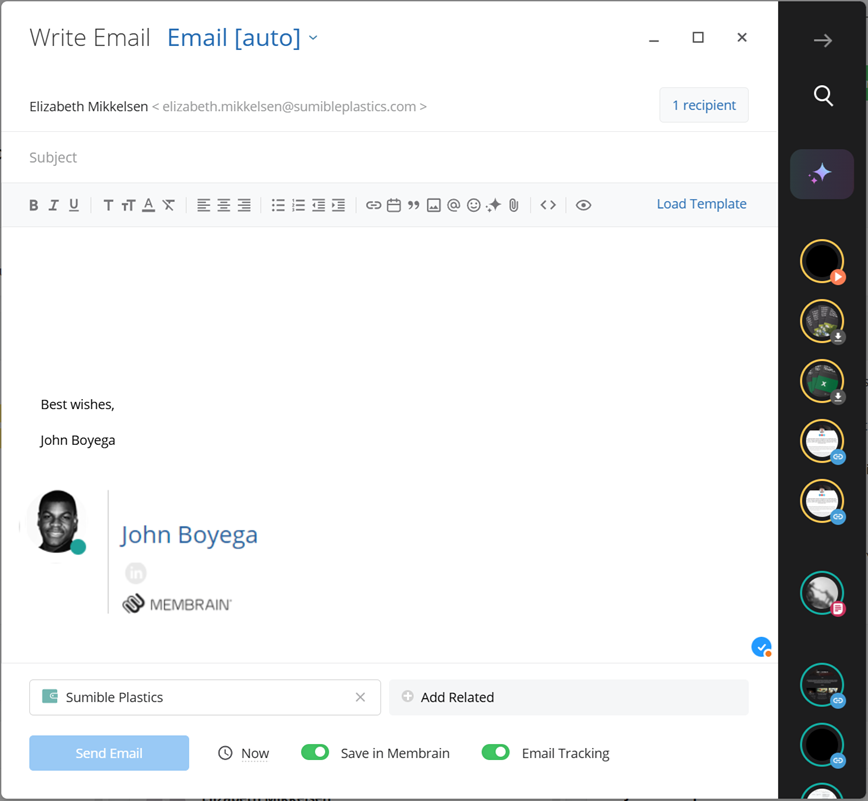Image resolution: width=868 pixels, height=801 pixels.
Task: Click the Load Template link
Action: [x=701, y=204]
